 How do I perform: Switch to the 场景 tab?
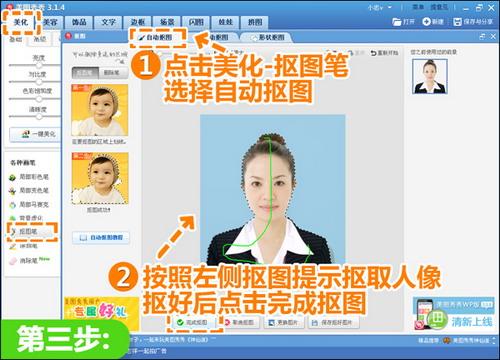(167, 22)
